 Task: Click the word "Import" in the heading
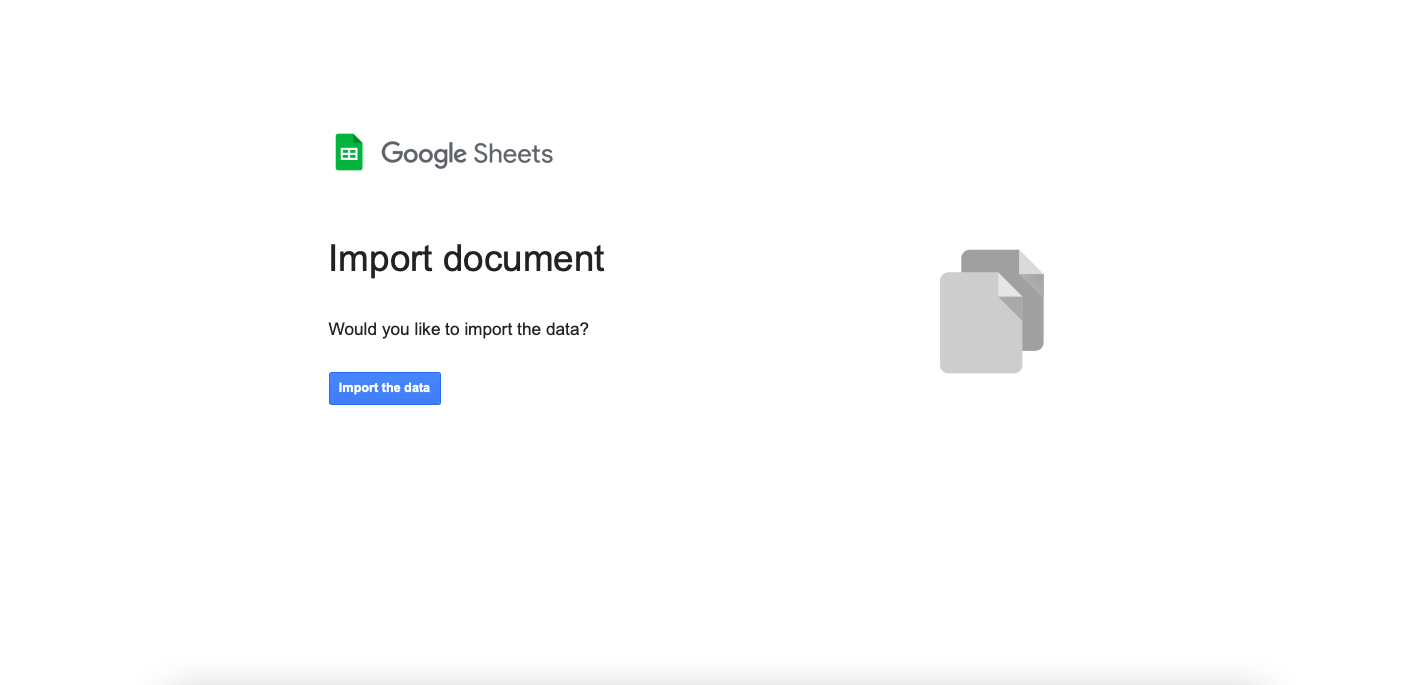[380, 258]
